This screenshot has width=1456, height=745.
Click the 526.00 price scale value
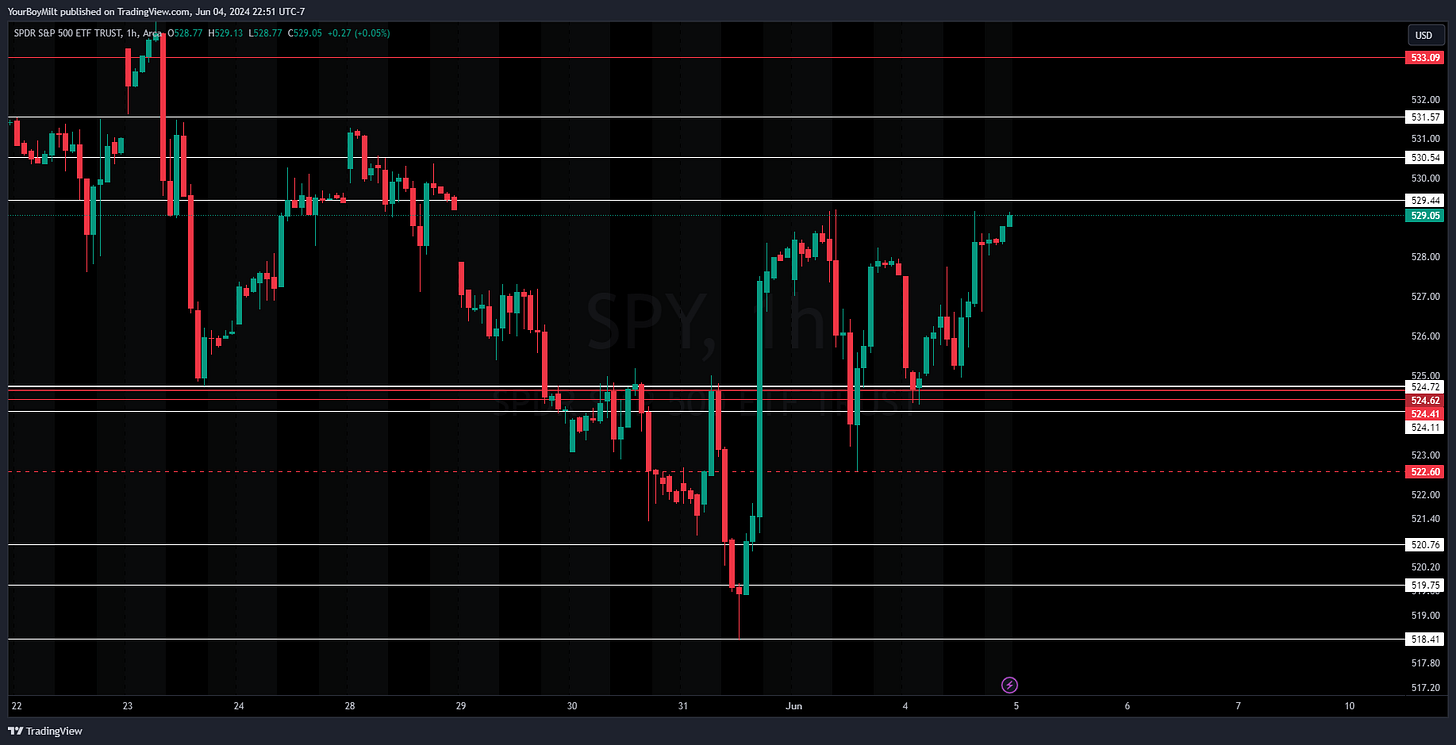pyautogui.click(x=1424, y=336)
